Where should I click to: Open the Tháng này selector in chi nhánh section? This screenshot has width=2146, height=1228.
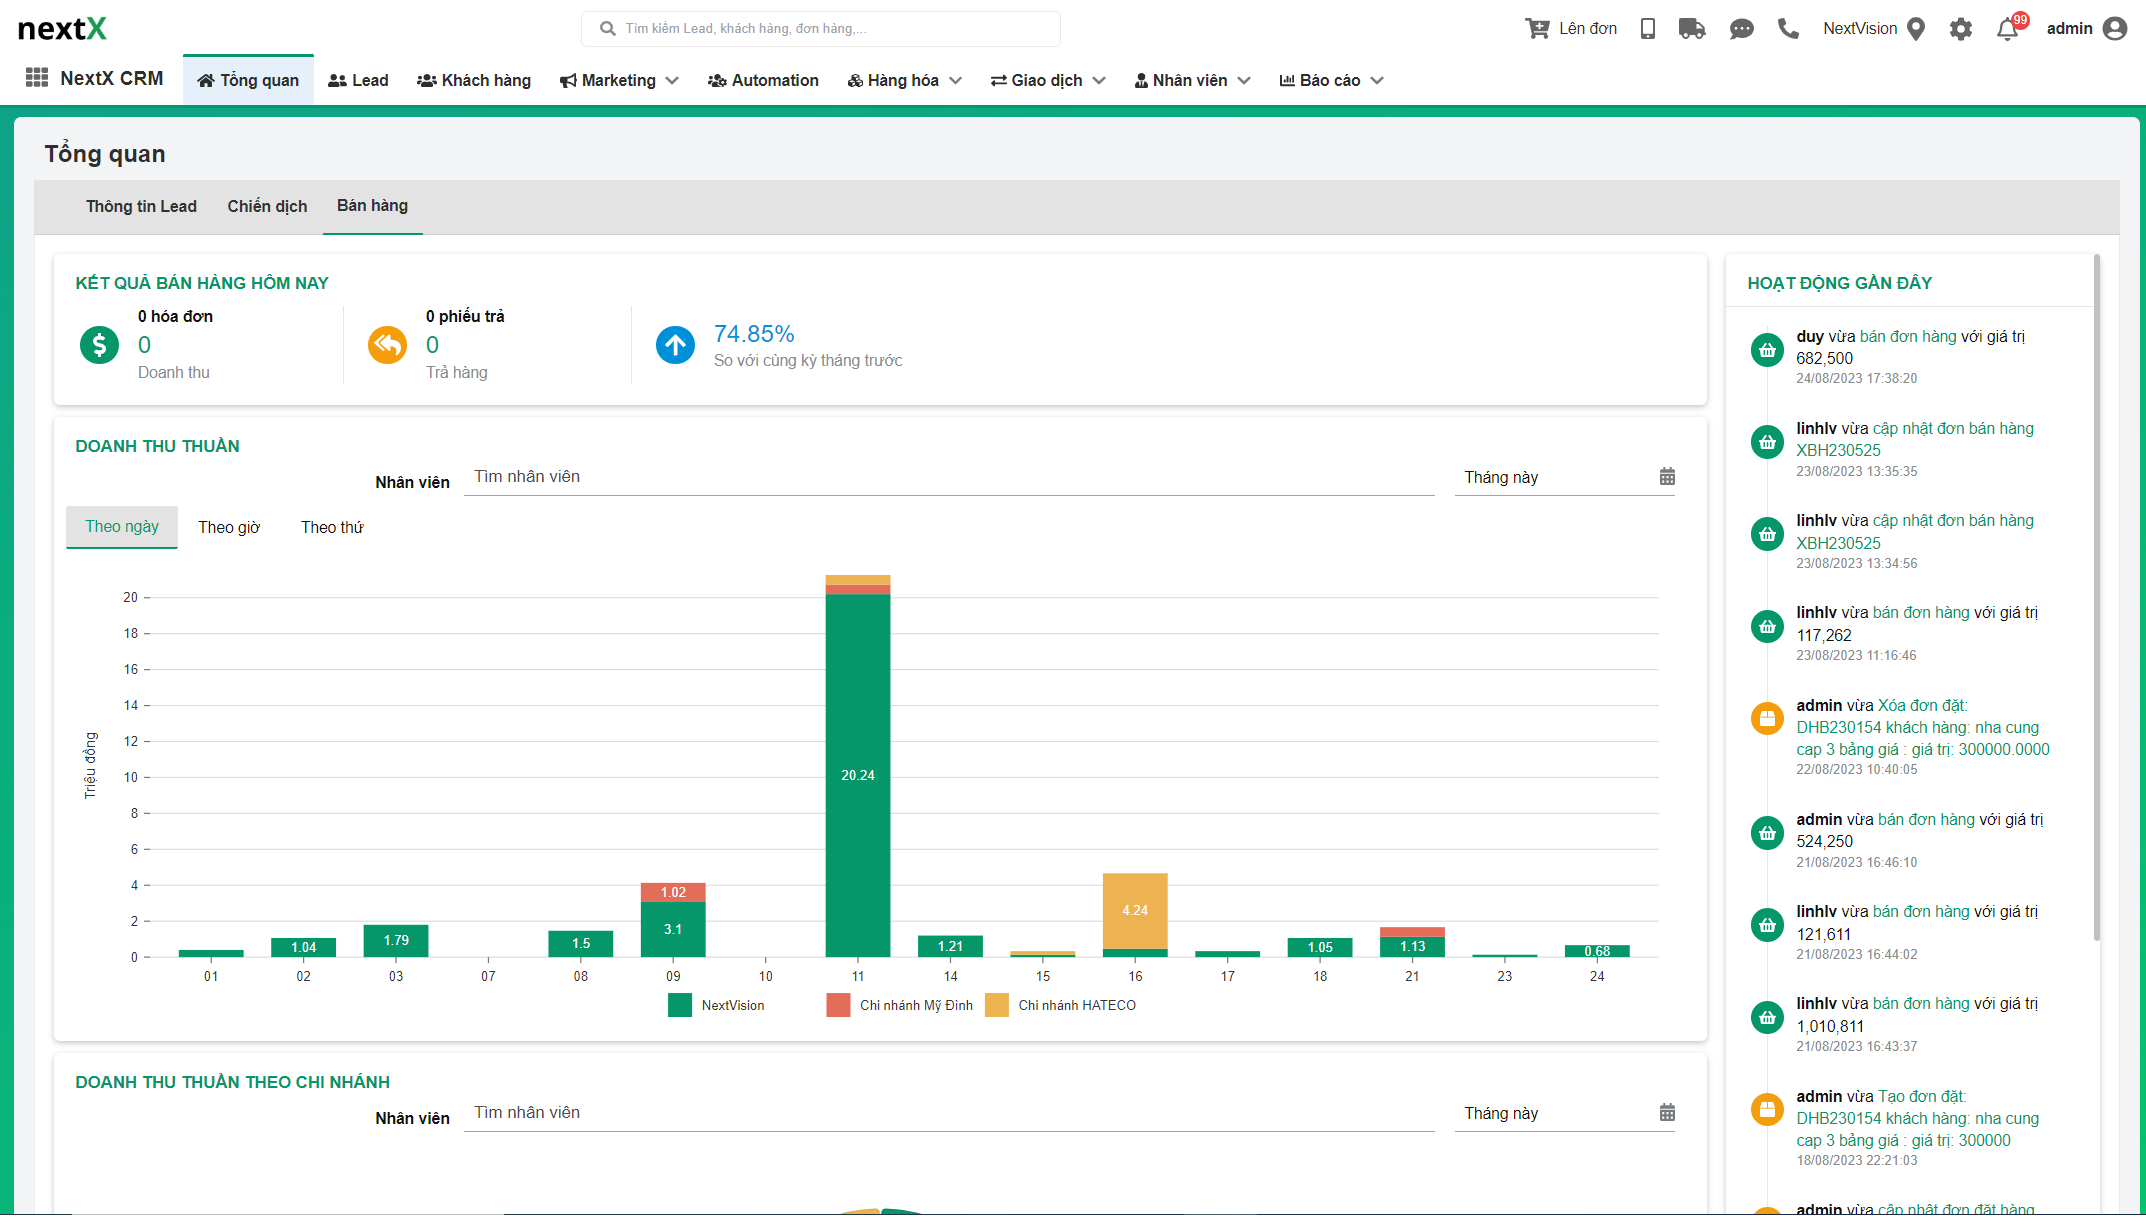[x=1565, y=1113]
